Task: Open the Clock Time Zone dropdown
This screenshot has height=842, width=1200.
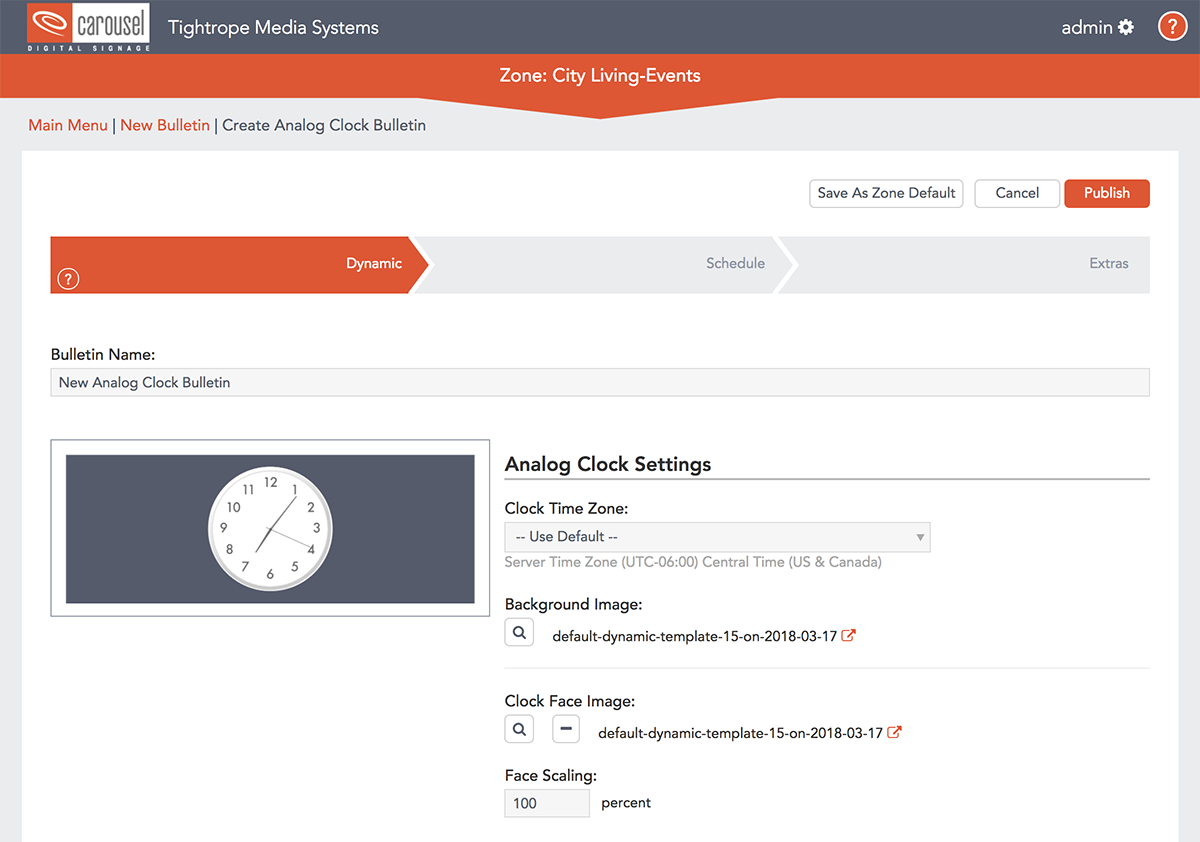Action: (x=717, y=537)
